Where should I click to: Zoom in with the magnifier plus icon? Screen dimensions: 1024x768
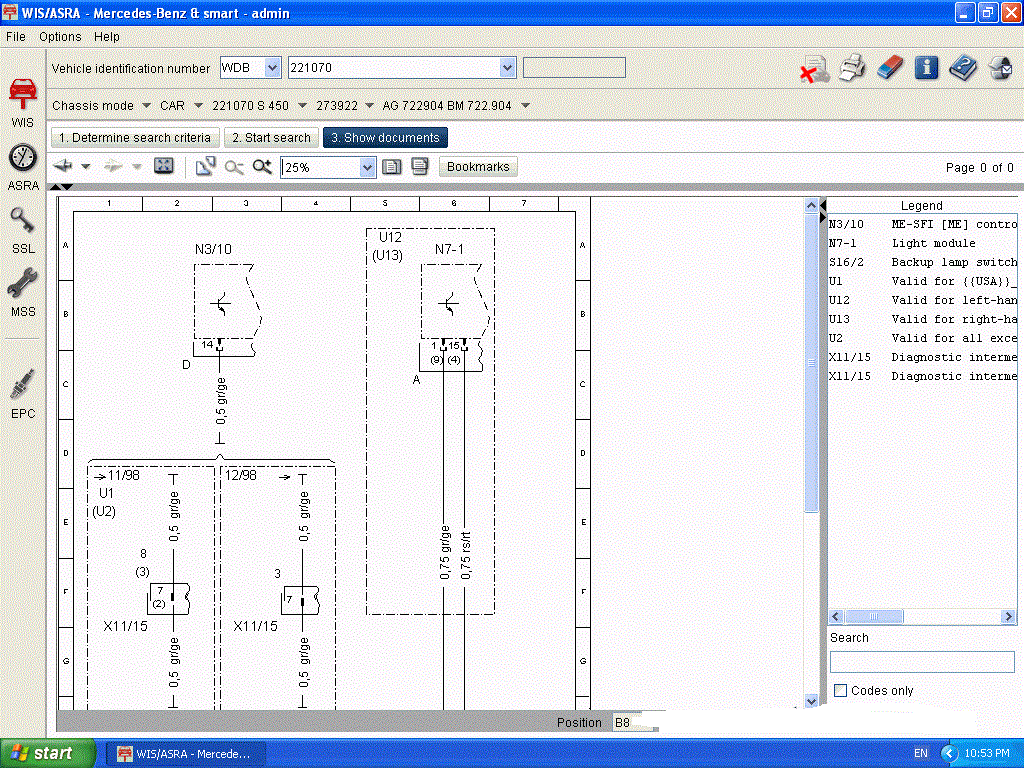pos(263,167)
